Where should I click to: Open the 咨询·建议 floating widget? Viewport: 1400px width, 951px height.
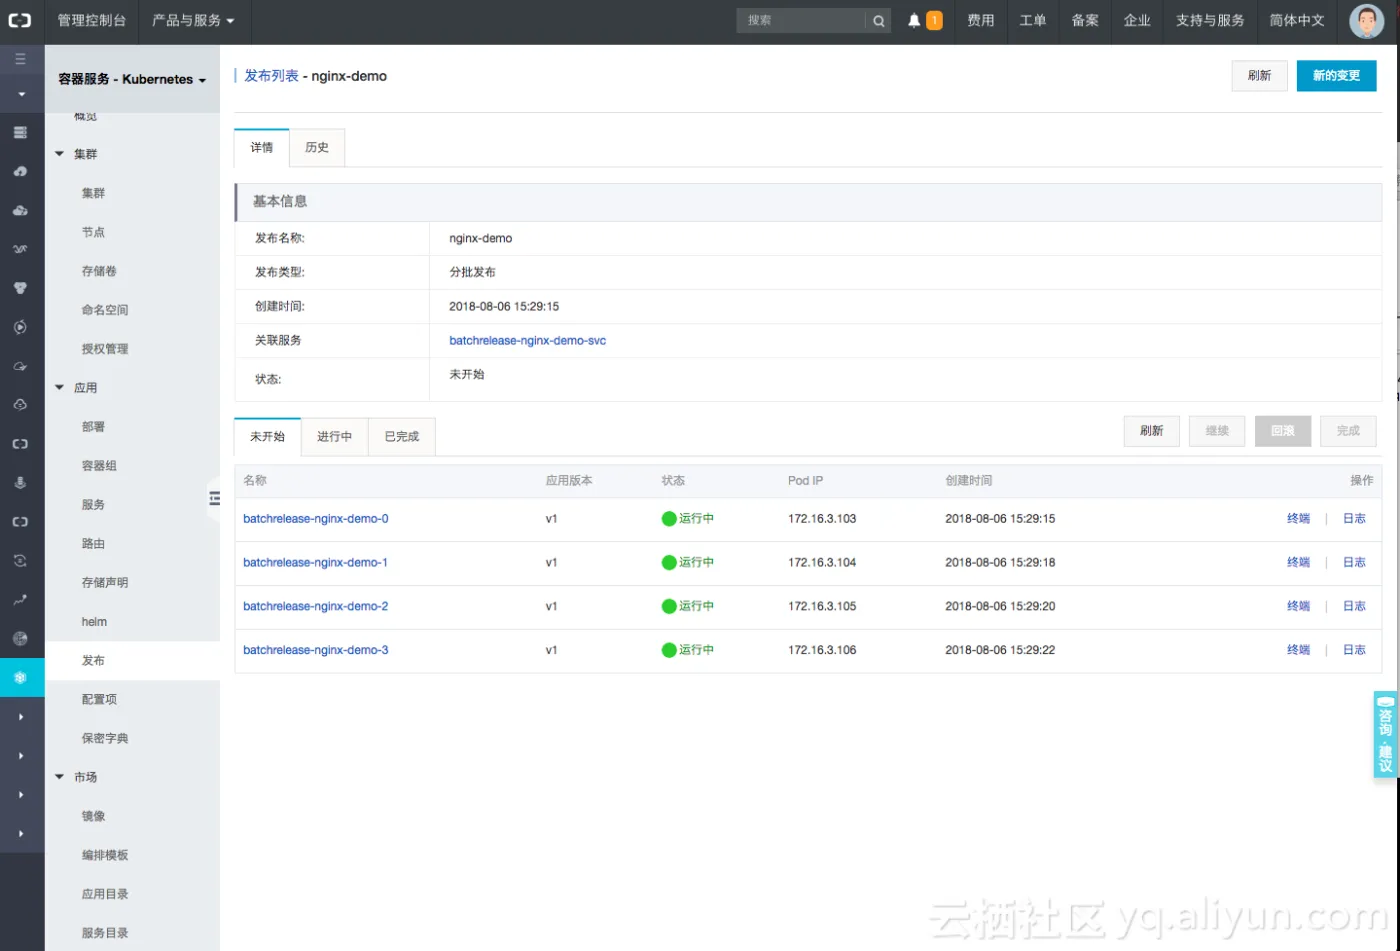click(x=1386, y=735)
